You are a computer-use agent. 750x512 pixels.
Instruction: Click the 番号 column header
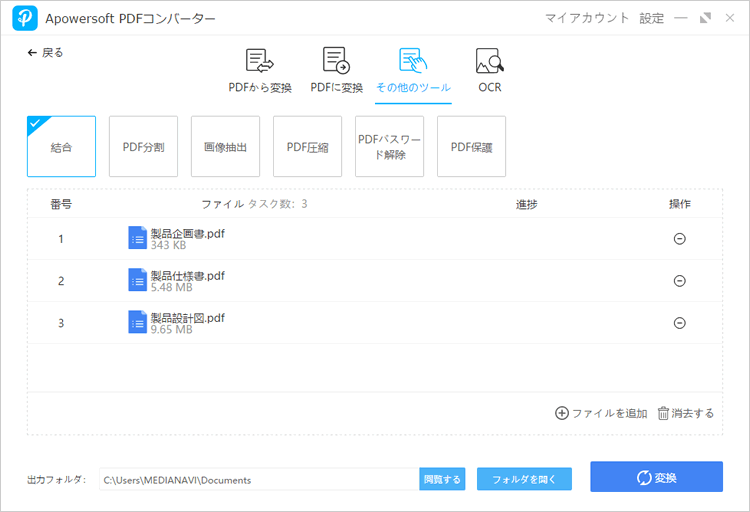(x=61, y=204)
